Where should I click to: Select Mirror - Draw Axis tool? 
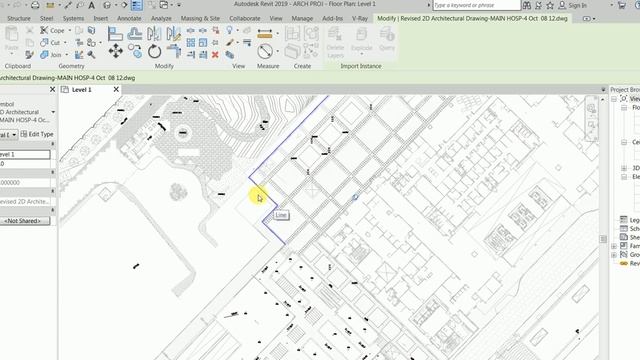tap(173, 33)
